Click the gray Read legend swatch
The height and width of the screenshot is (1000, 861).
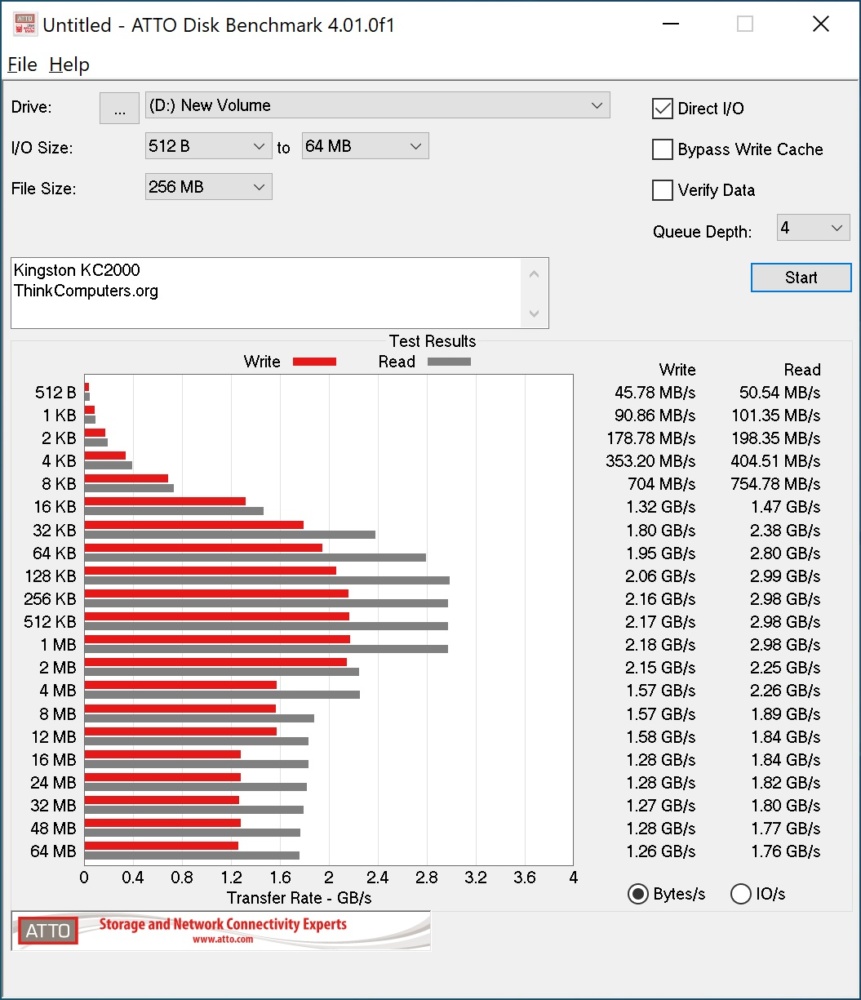pyautogui.click(x=449, y=362)
